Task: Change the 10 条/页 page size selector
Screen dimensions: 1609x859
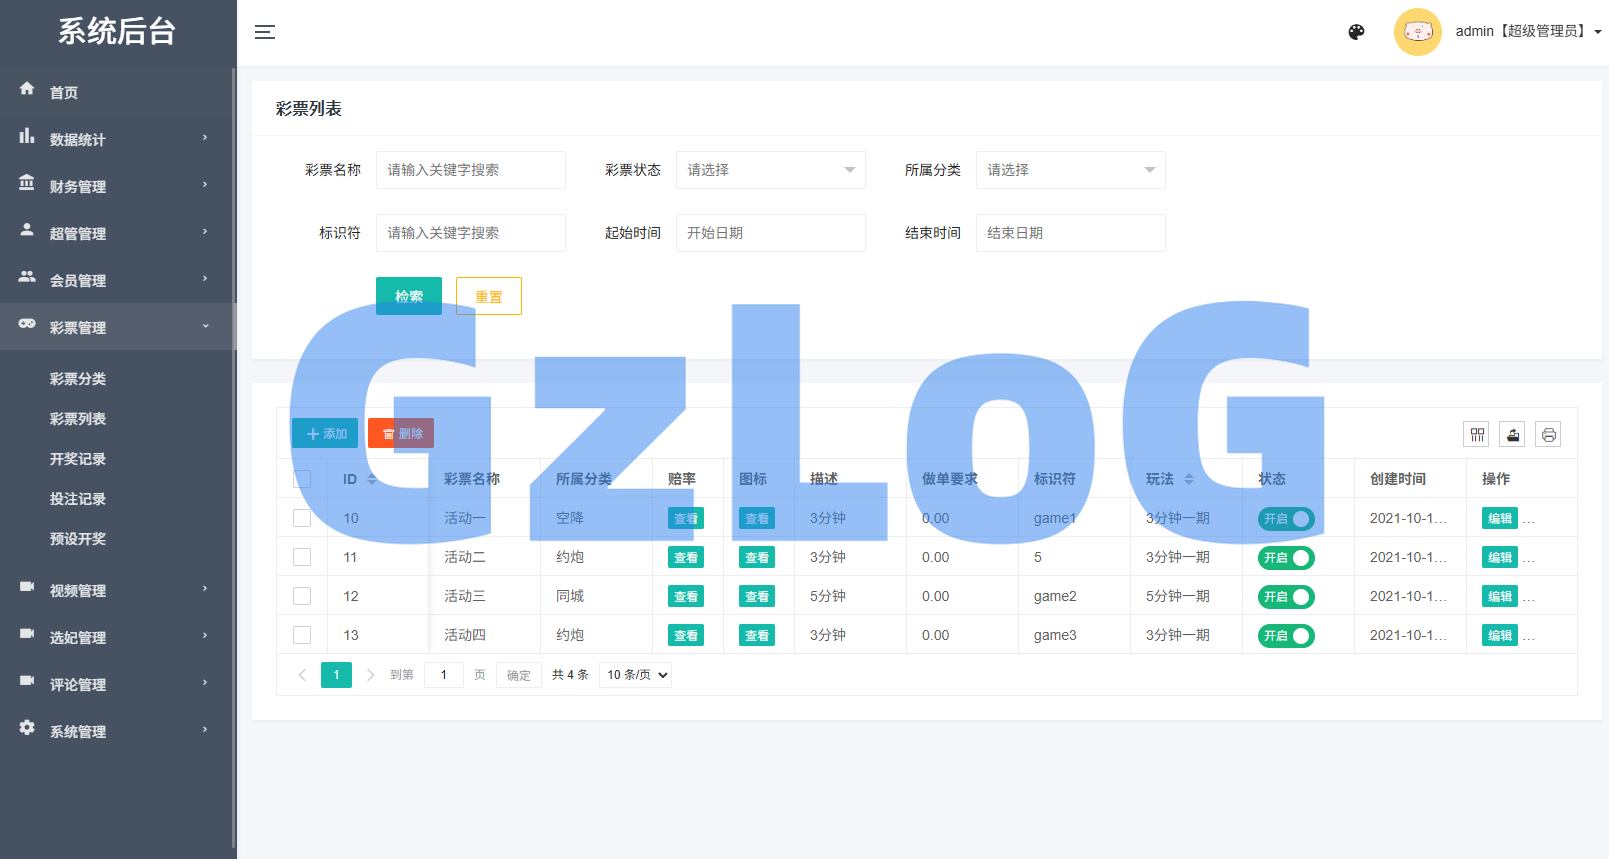Action: 636,675
